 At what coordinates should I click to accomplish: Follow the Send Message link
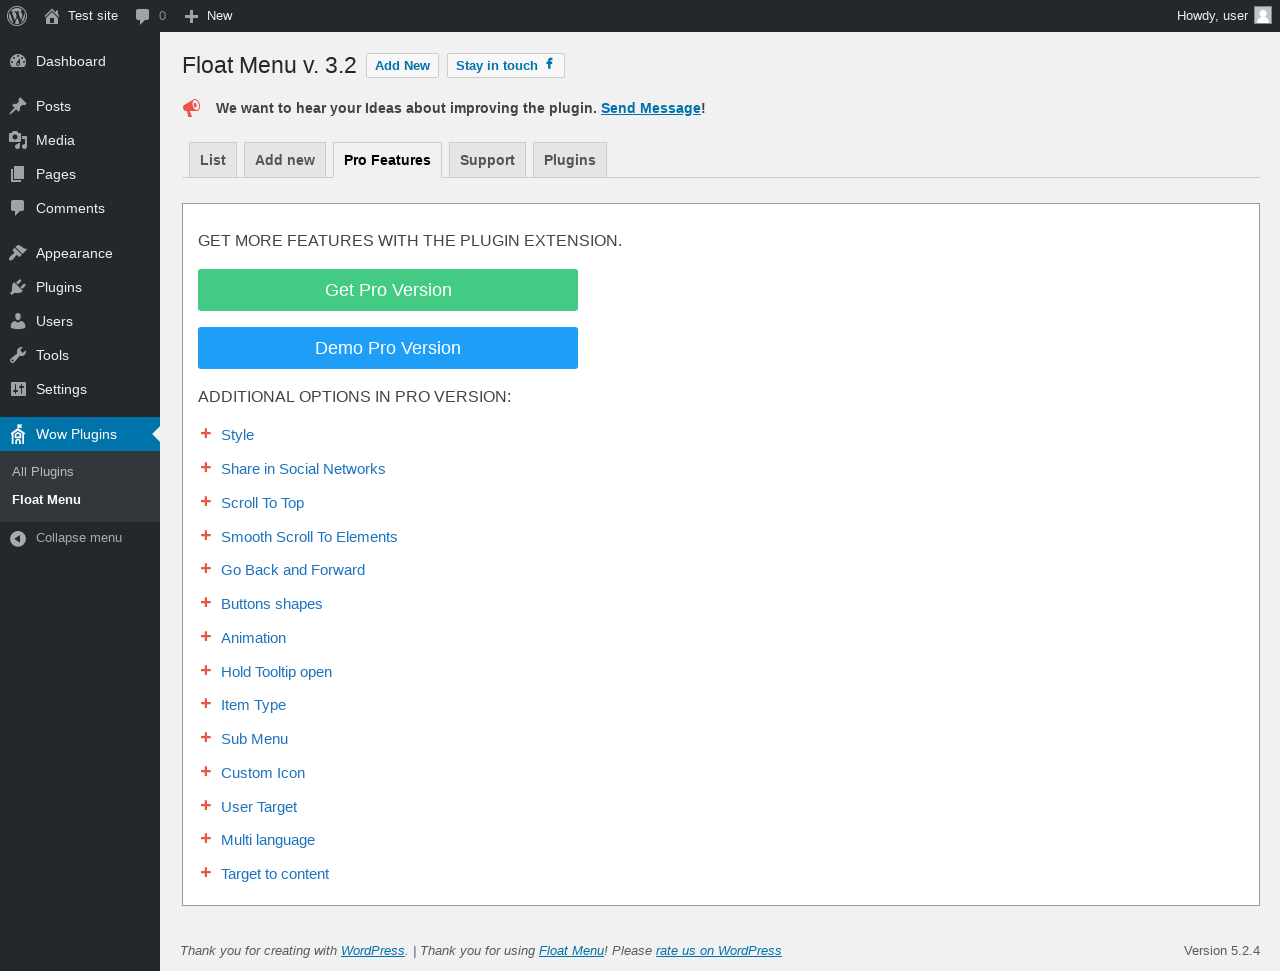tap(651, 108)
